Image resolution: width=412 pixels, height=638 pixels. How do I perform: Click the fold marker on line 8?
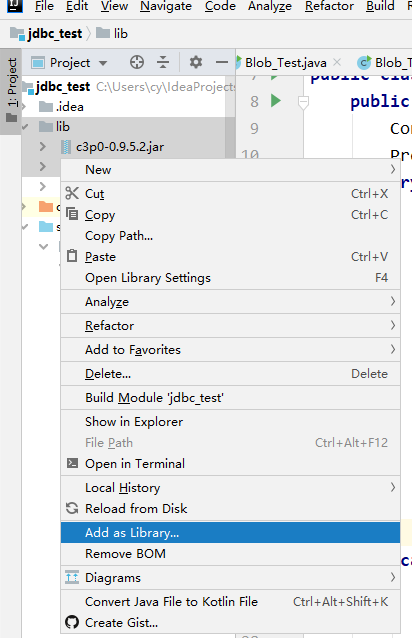(303, 102)
